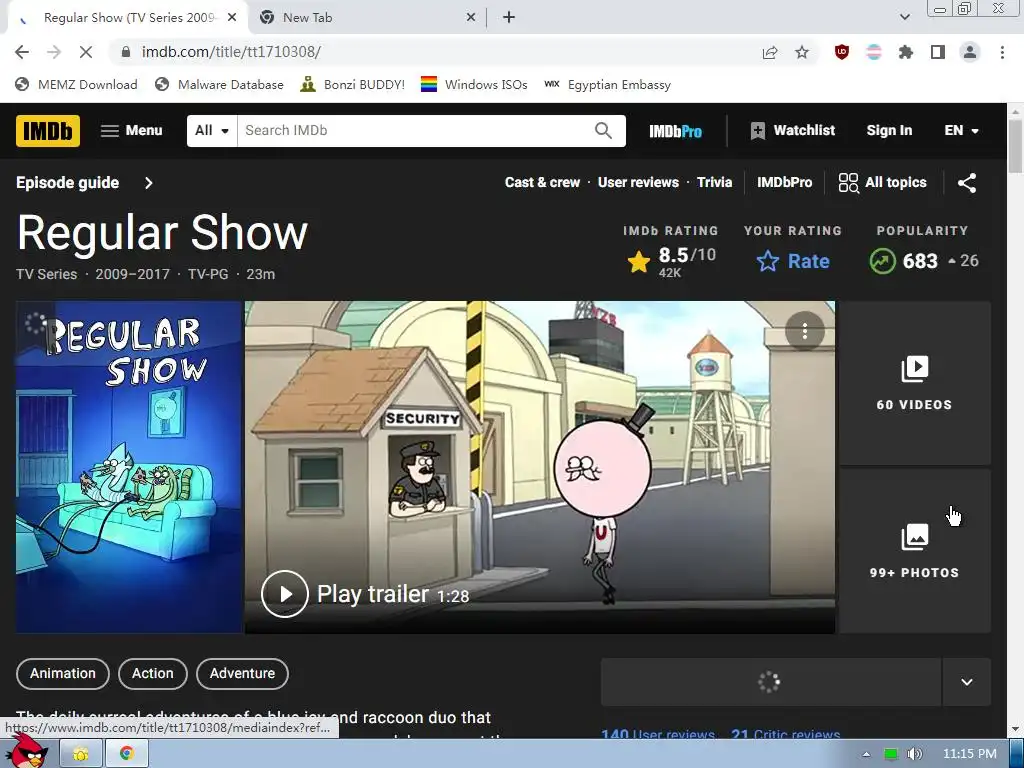
Task: Select the Regular Show tab
Action: (128, 18)
